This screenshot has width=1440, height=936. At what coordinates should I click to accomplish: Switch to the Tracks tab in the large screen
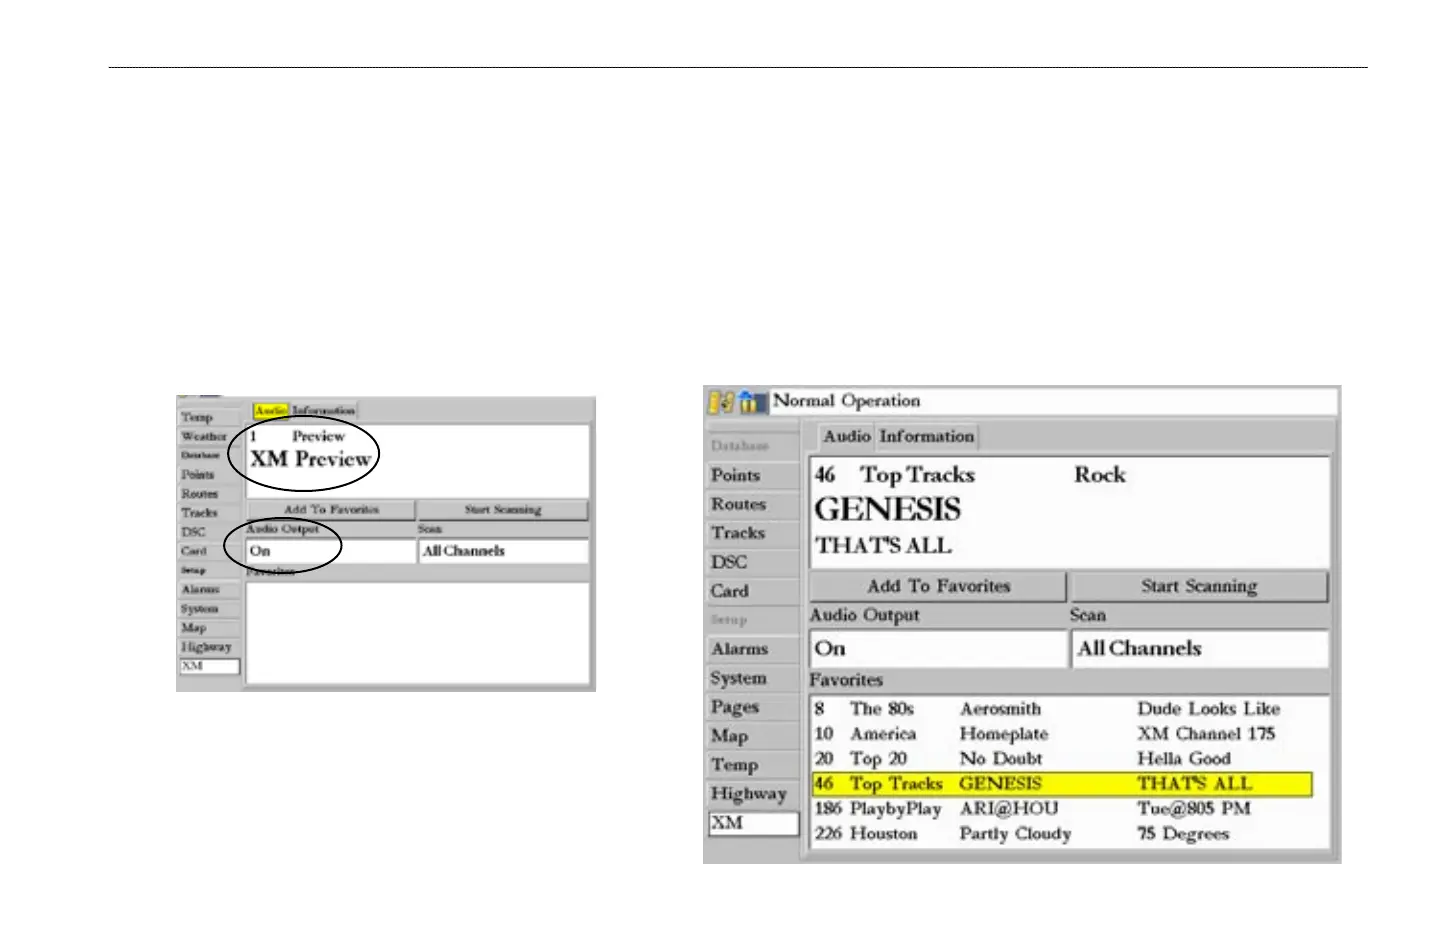pyautogui.click(x=754, y=534)
